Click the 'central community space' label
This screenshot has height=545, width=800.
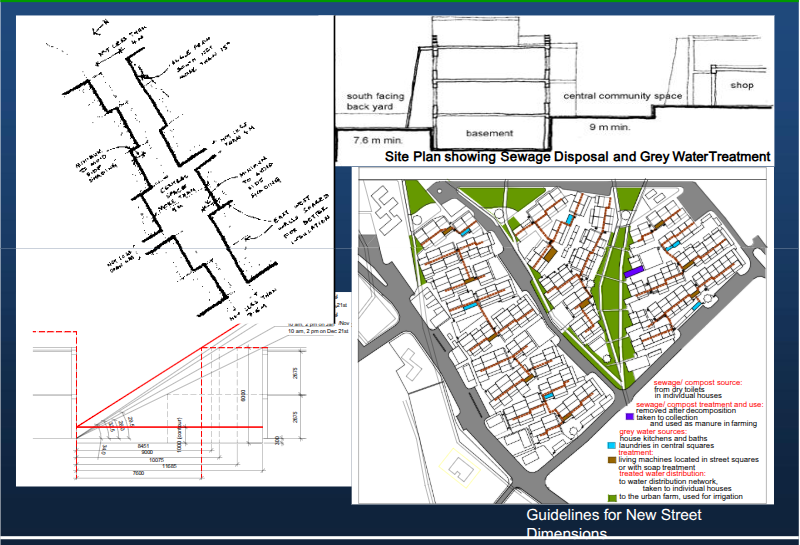622,96
